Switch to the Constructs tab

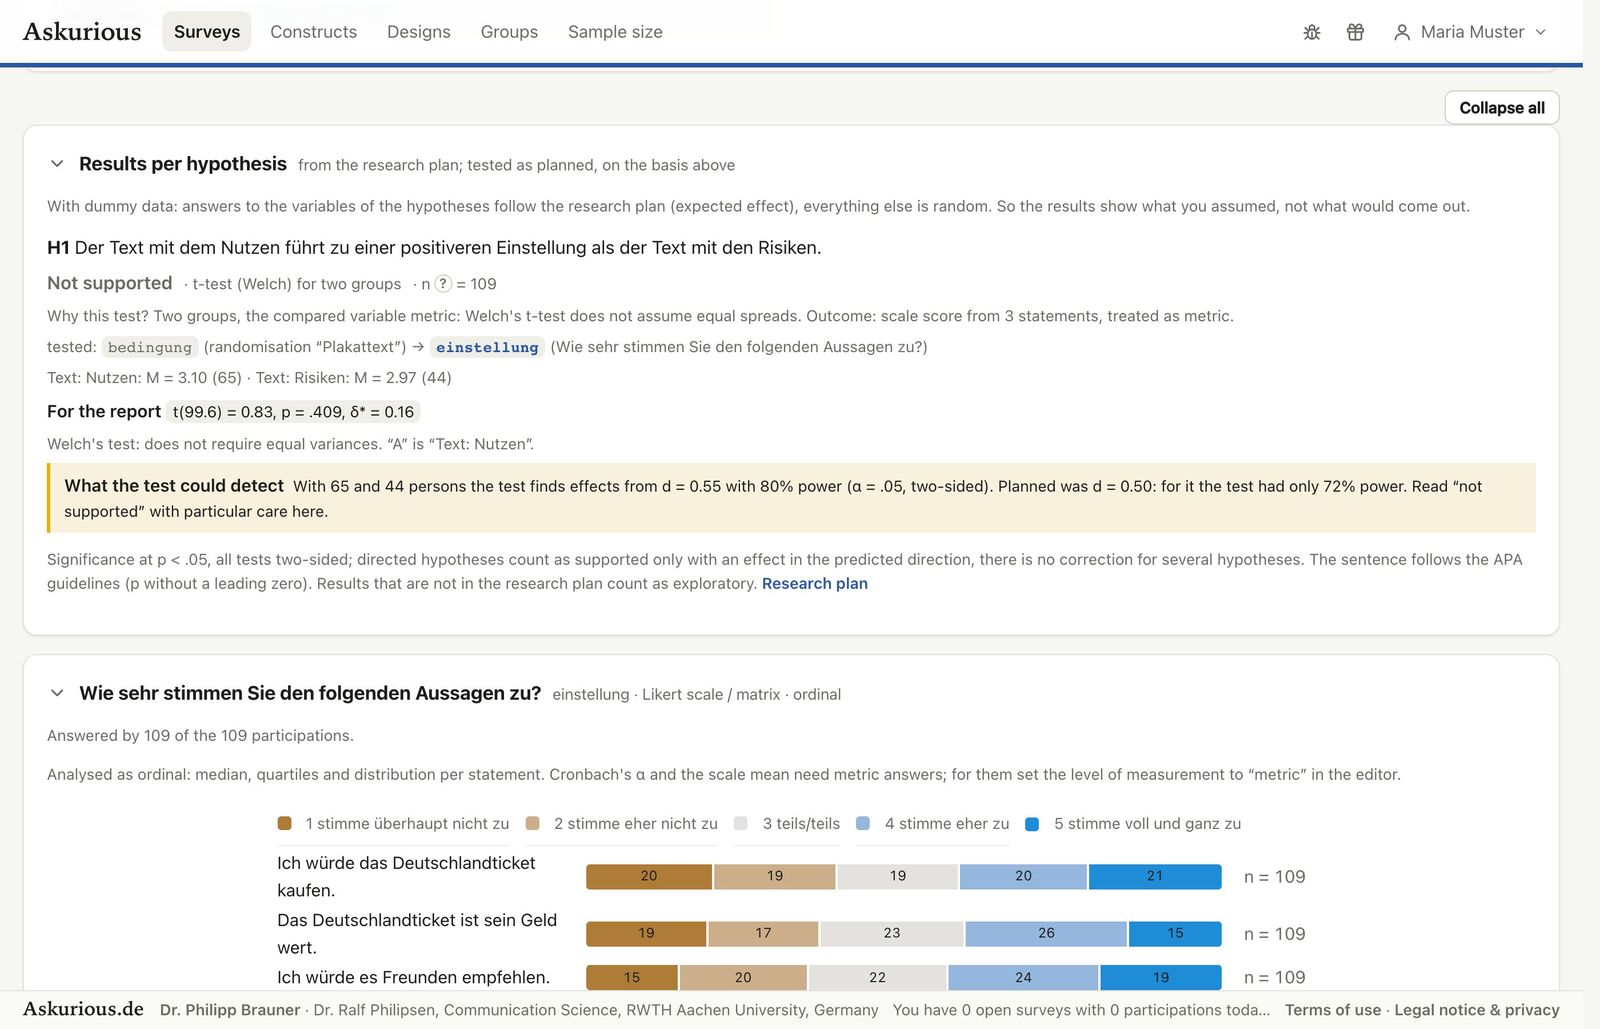point(313,32)
